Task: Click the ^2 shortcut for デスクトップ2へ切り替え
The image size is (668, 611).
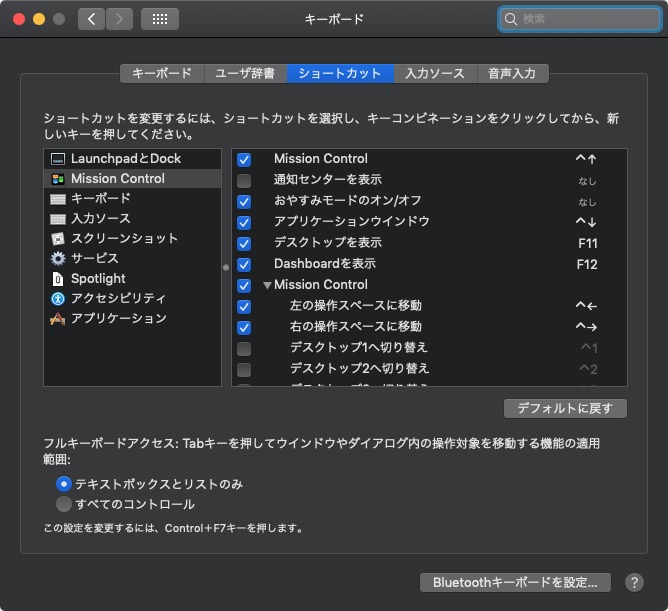Action: point(588,369)
